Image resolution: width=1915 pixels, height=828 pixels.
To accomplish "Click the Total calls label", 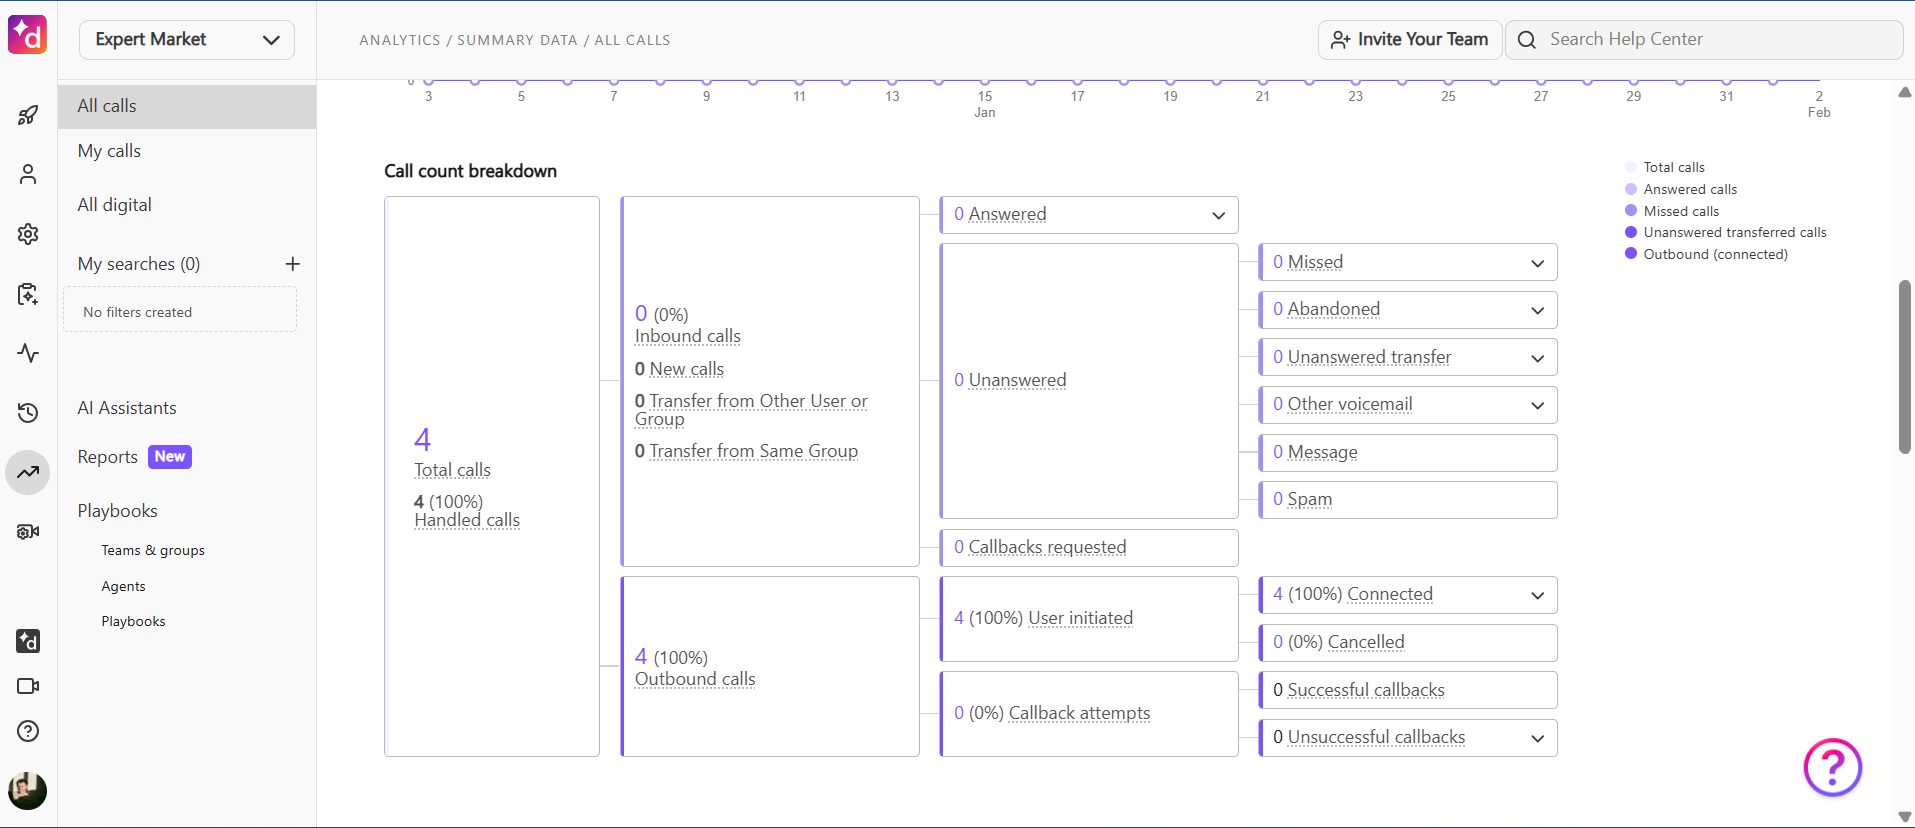I will pyautogui.click(x=452, y=470).
